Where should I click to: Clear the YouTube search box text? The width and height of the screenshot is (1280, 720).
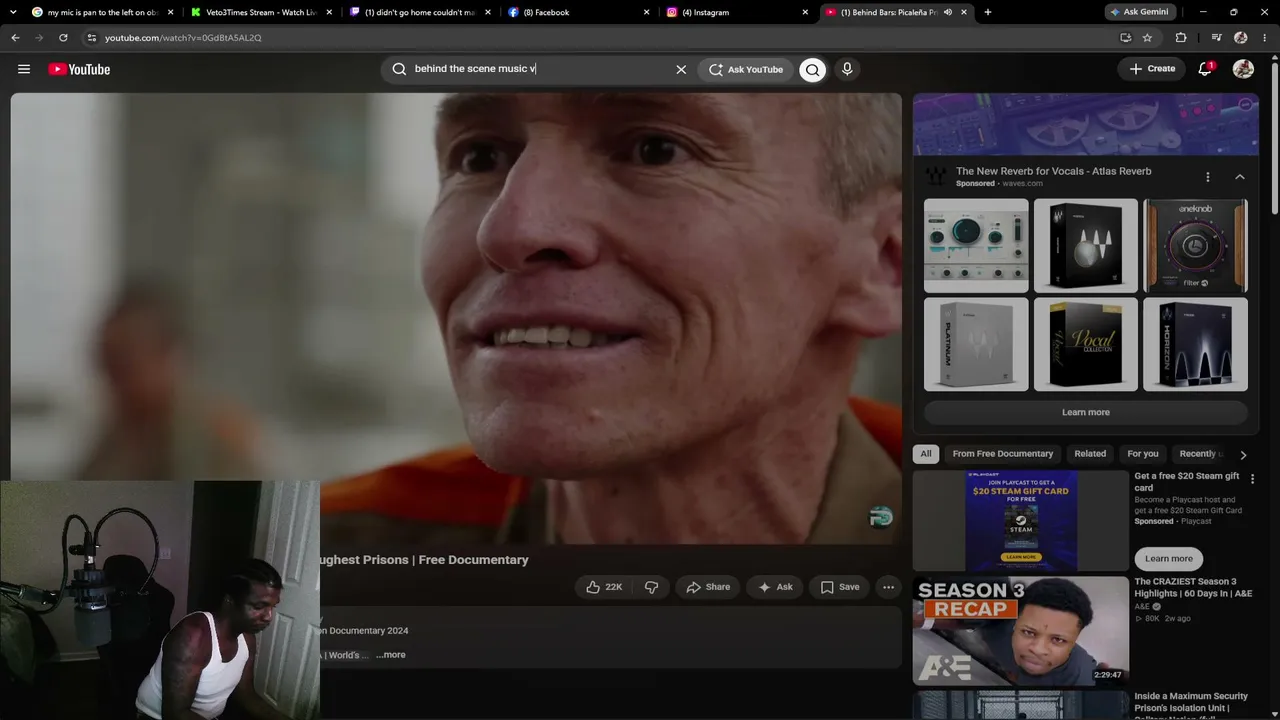point(681,69)
